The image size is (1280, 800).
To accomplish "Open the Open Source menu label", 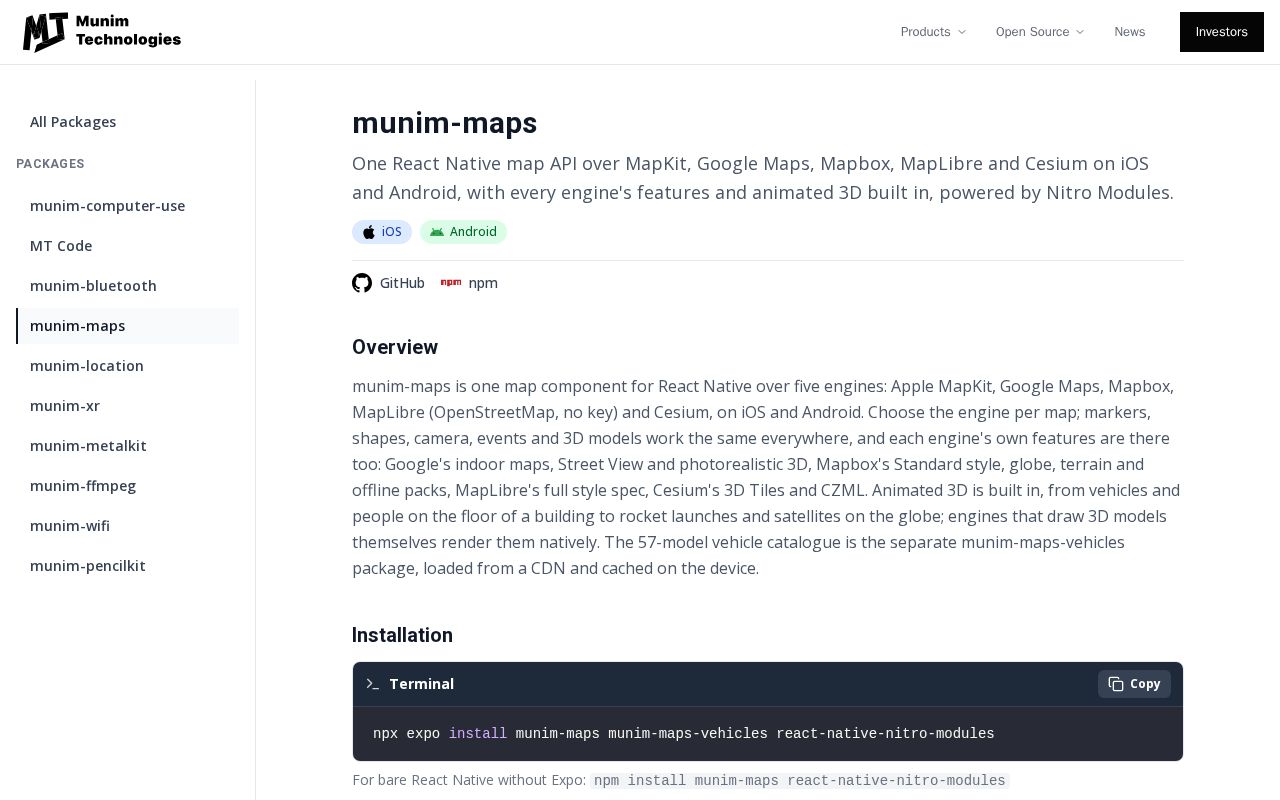I will (1032, 32).
